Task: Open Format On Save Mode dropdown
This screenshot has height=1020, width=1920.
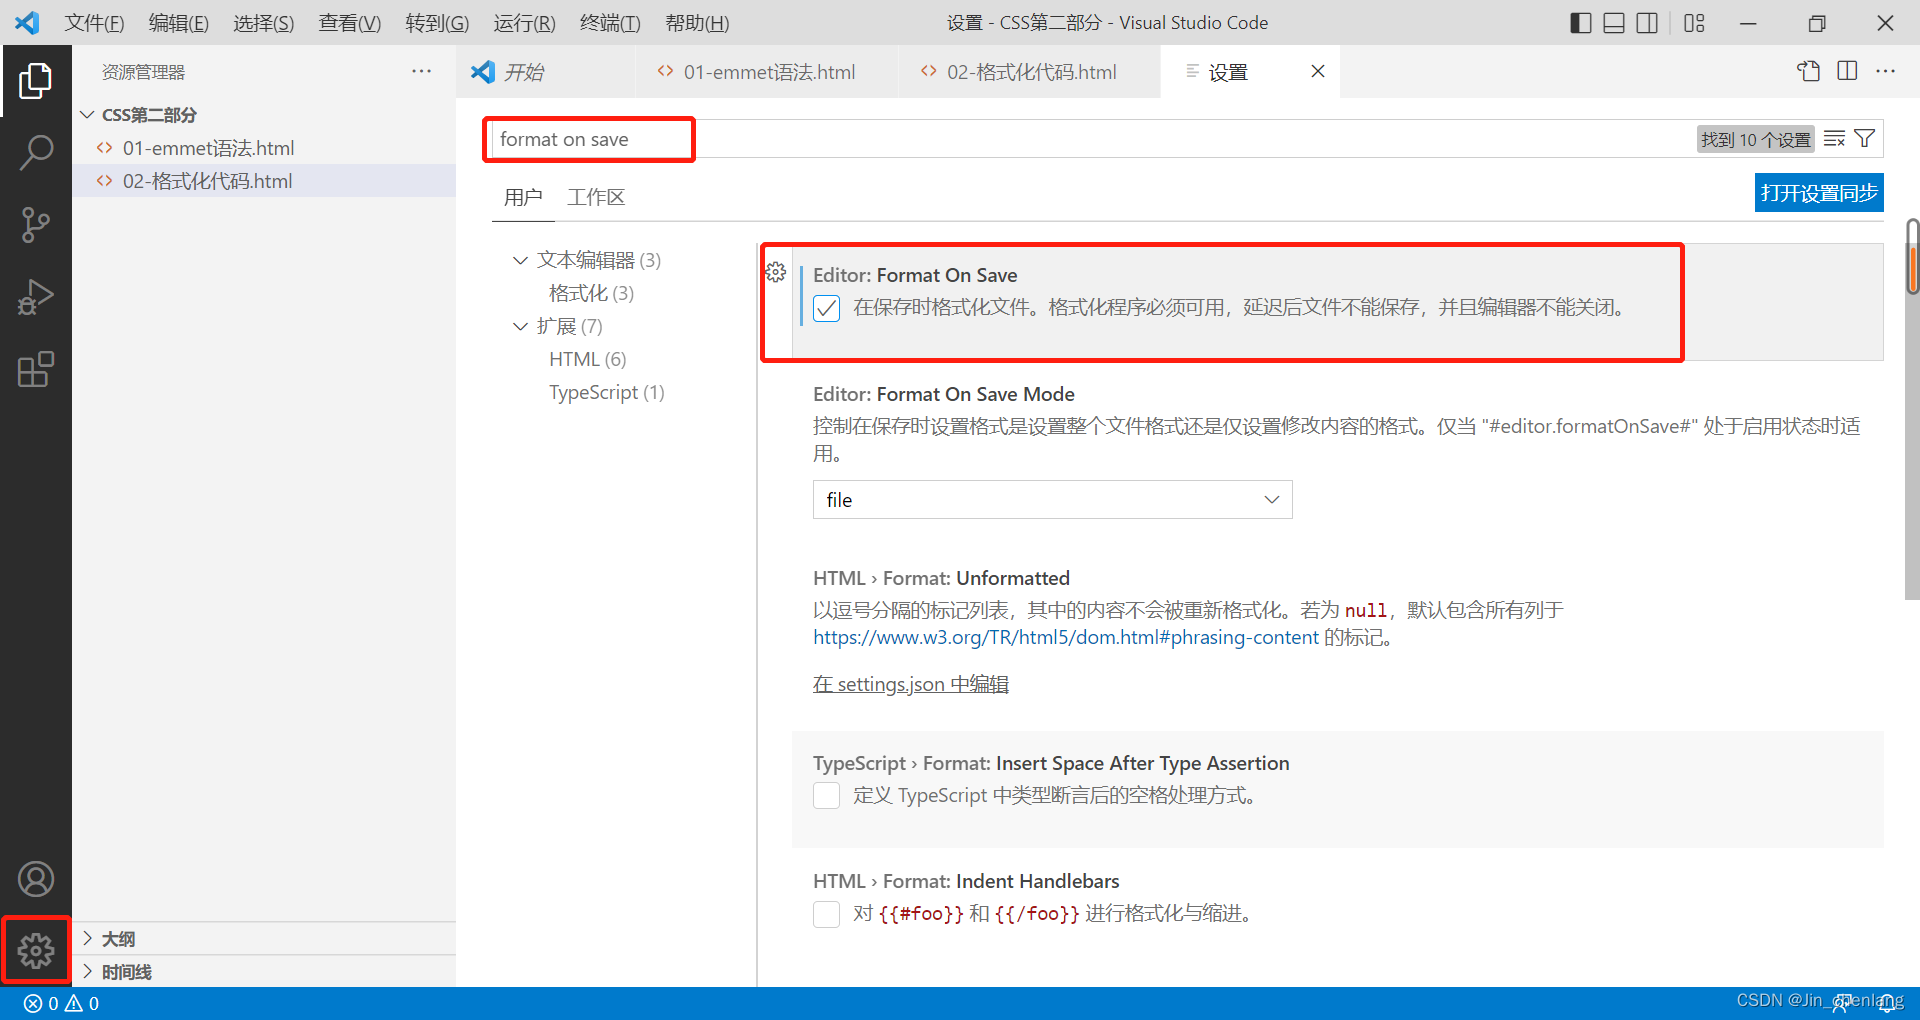Action: [1052, 500]
